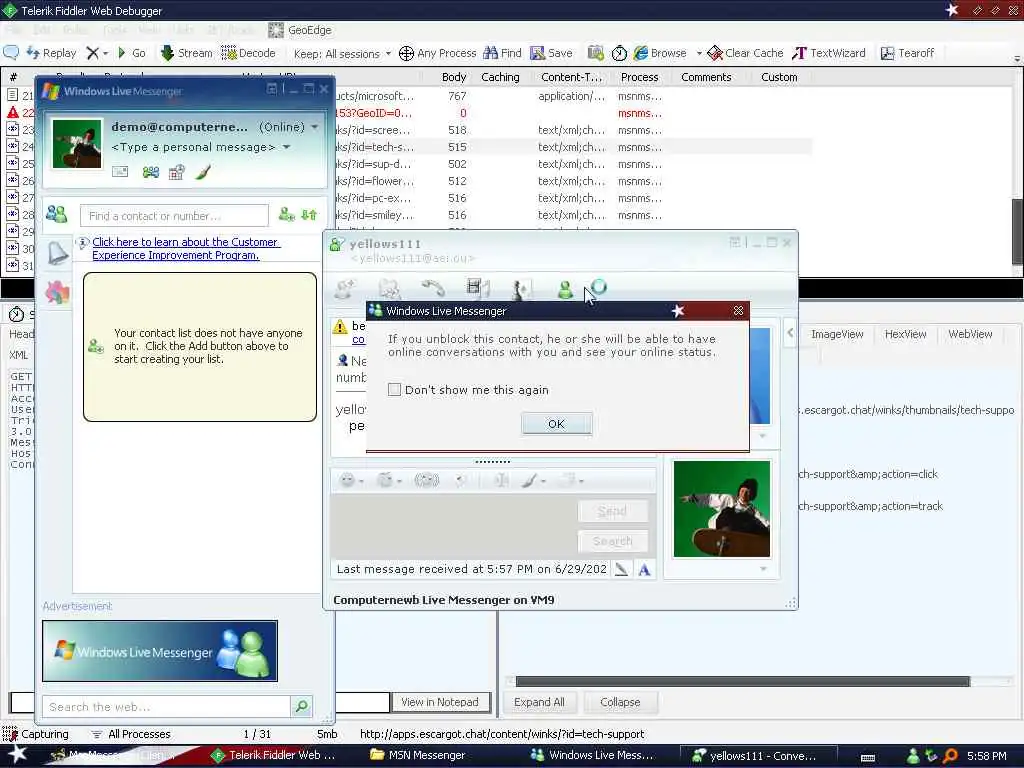Open Find using the binoculars icon
This screenshot has width=1024, height=768.
click(490, 53)
